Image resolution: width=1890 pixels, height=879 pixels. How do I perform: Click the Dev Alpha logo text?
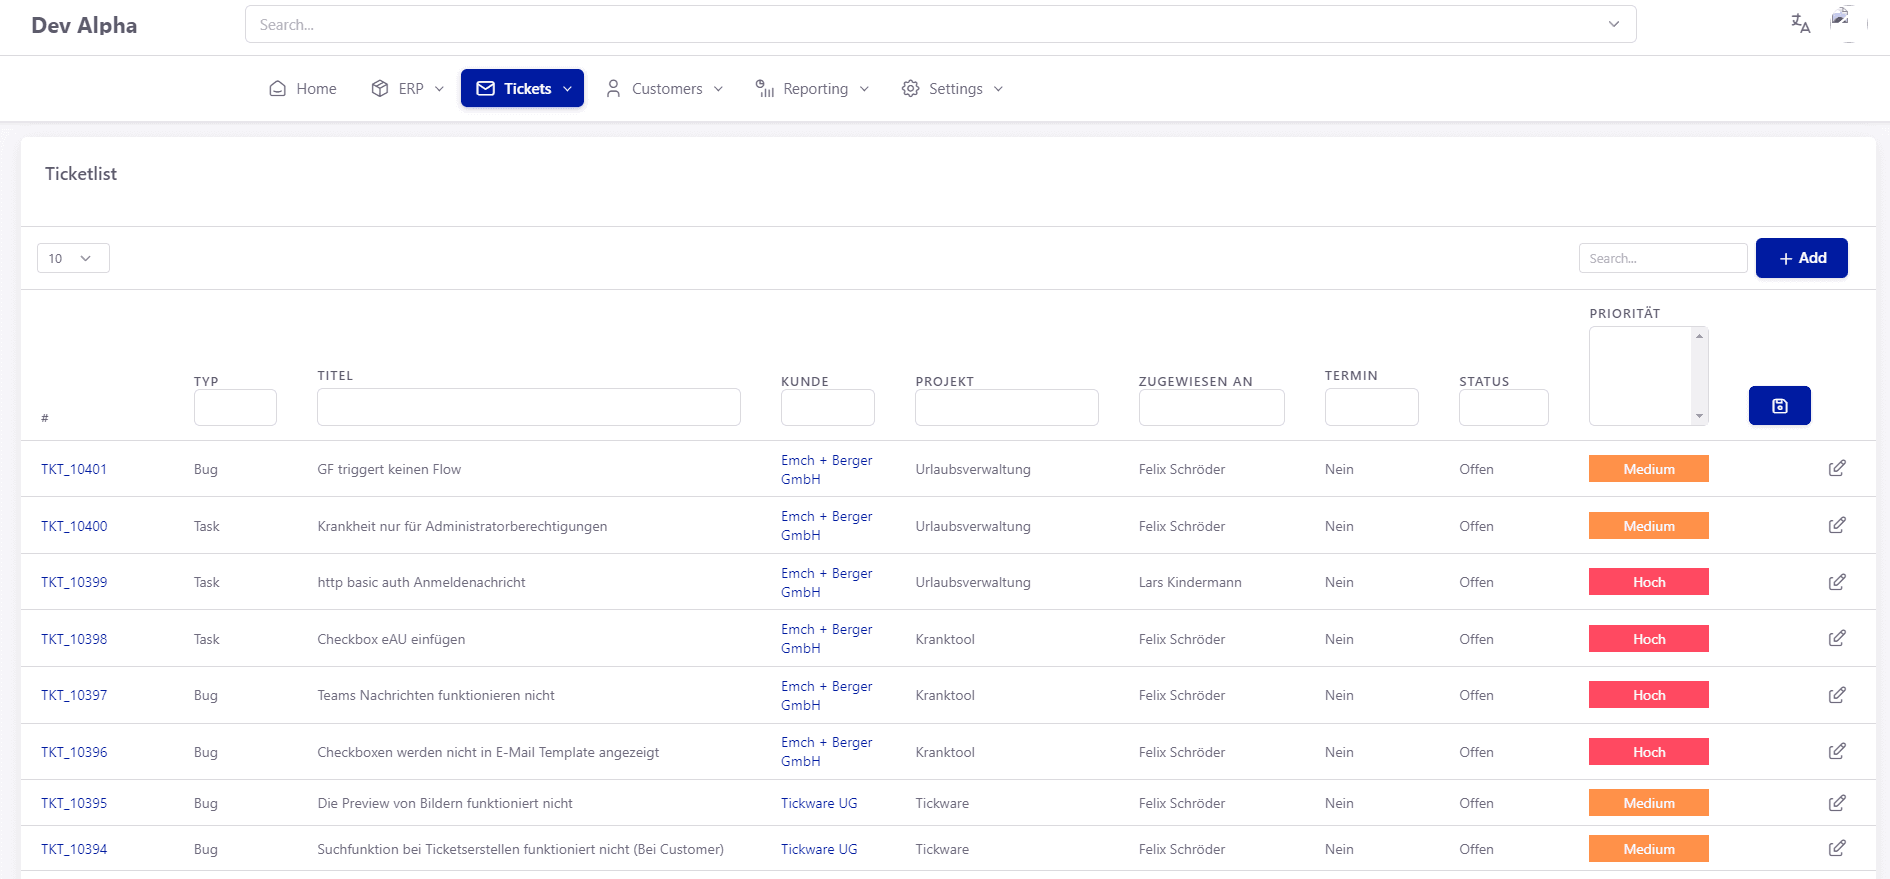click(84, 25)
